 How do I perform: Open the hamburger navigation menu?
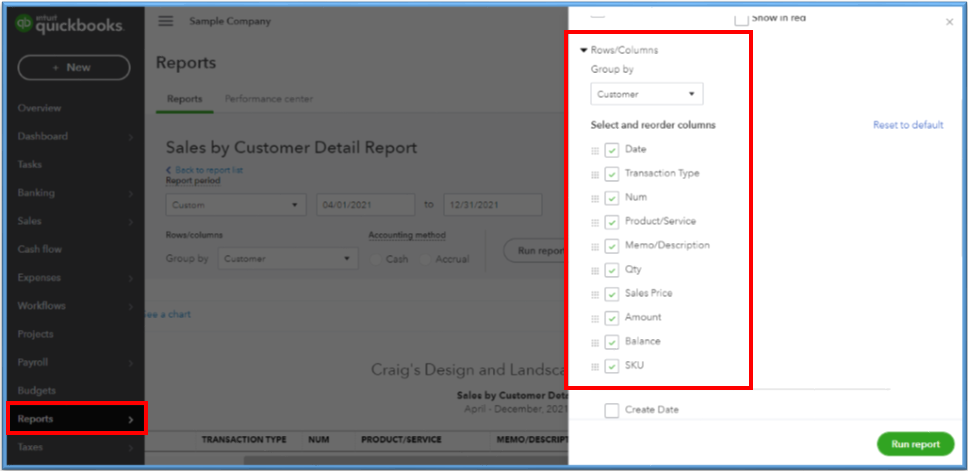(x=165, y=22)
